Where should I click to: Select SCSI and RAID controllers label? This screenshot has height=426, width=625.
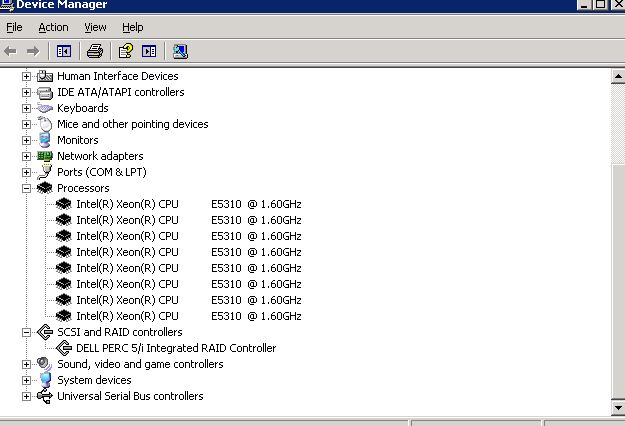tap(120, 332)
